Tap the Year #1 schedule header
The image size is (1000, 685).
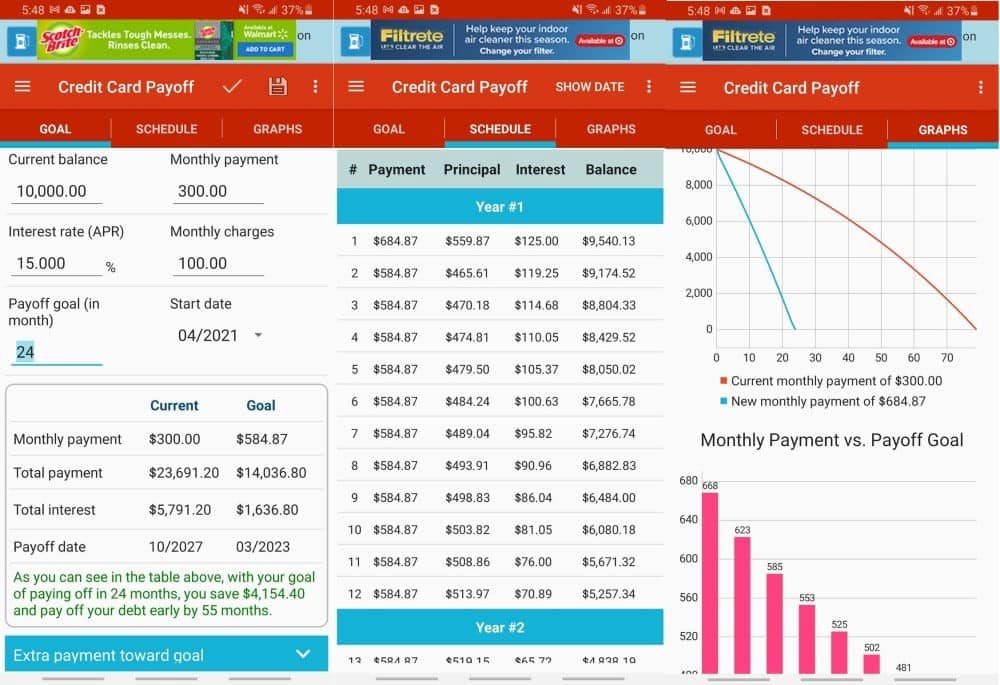click(500, 207)
